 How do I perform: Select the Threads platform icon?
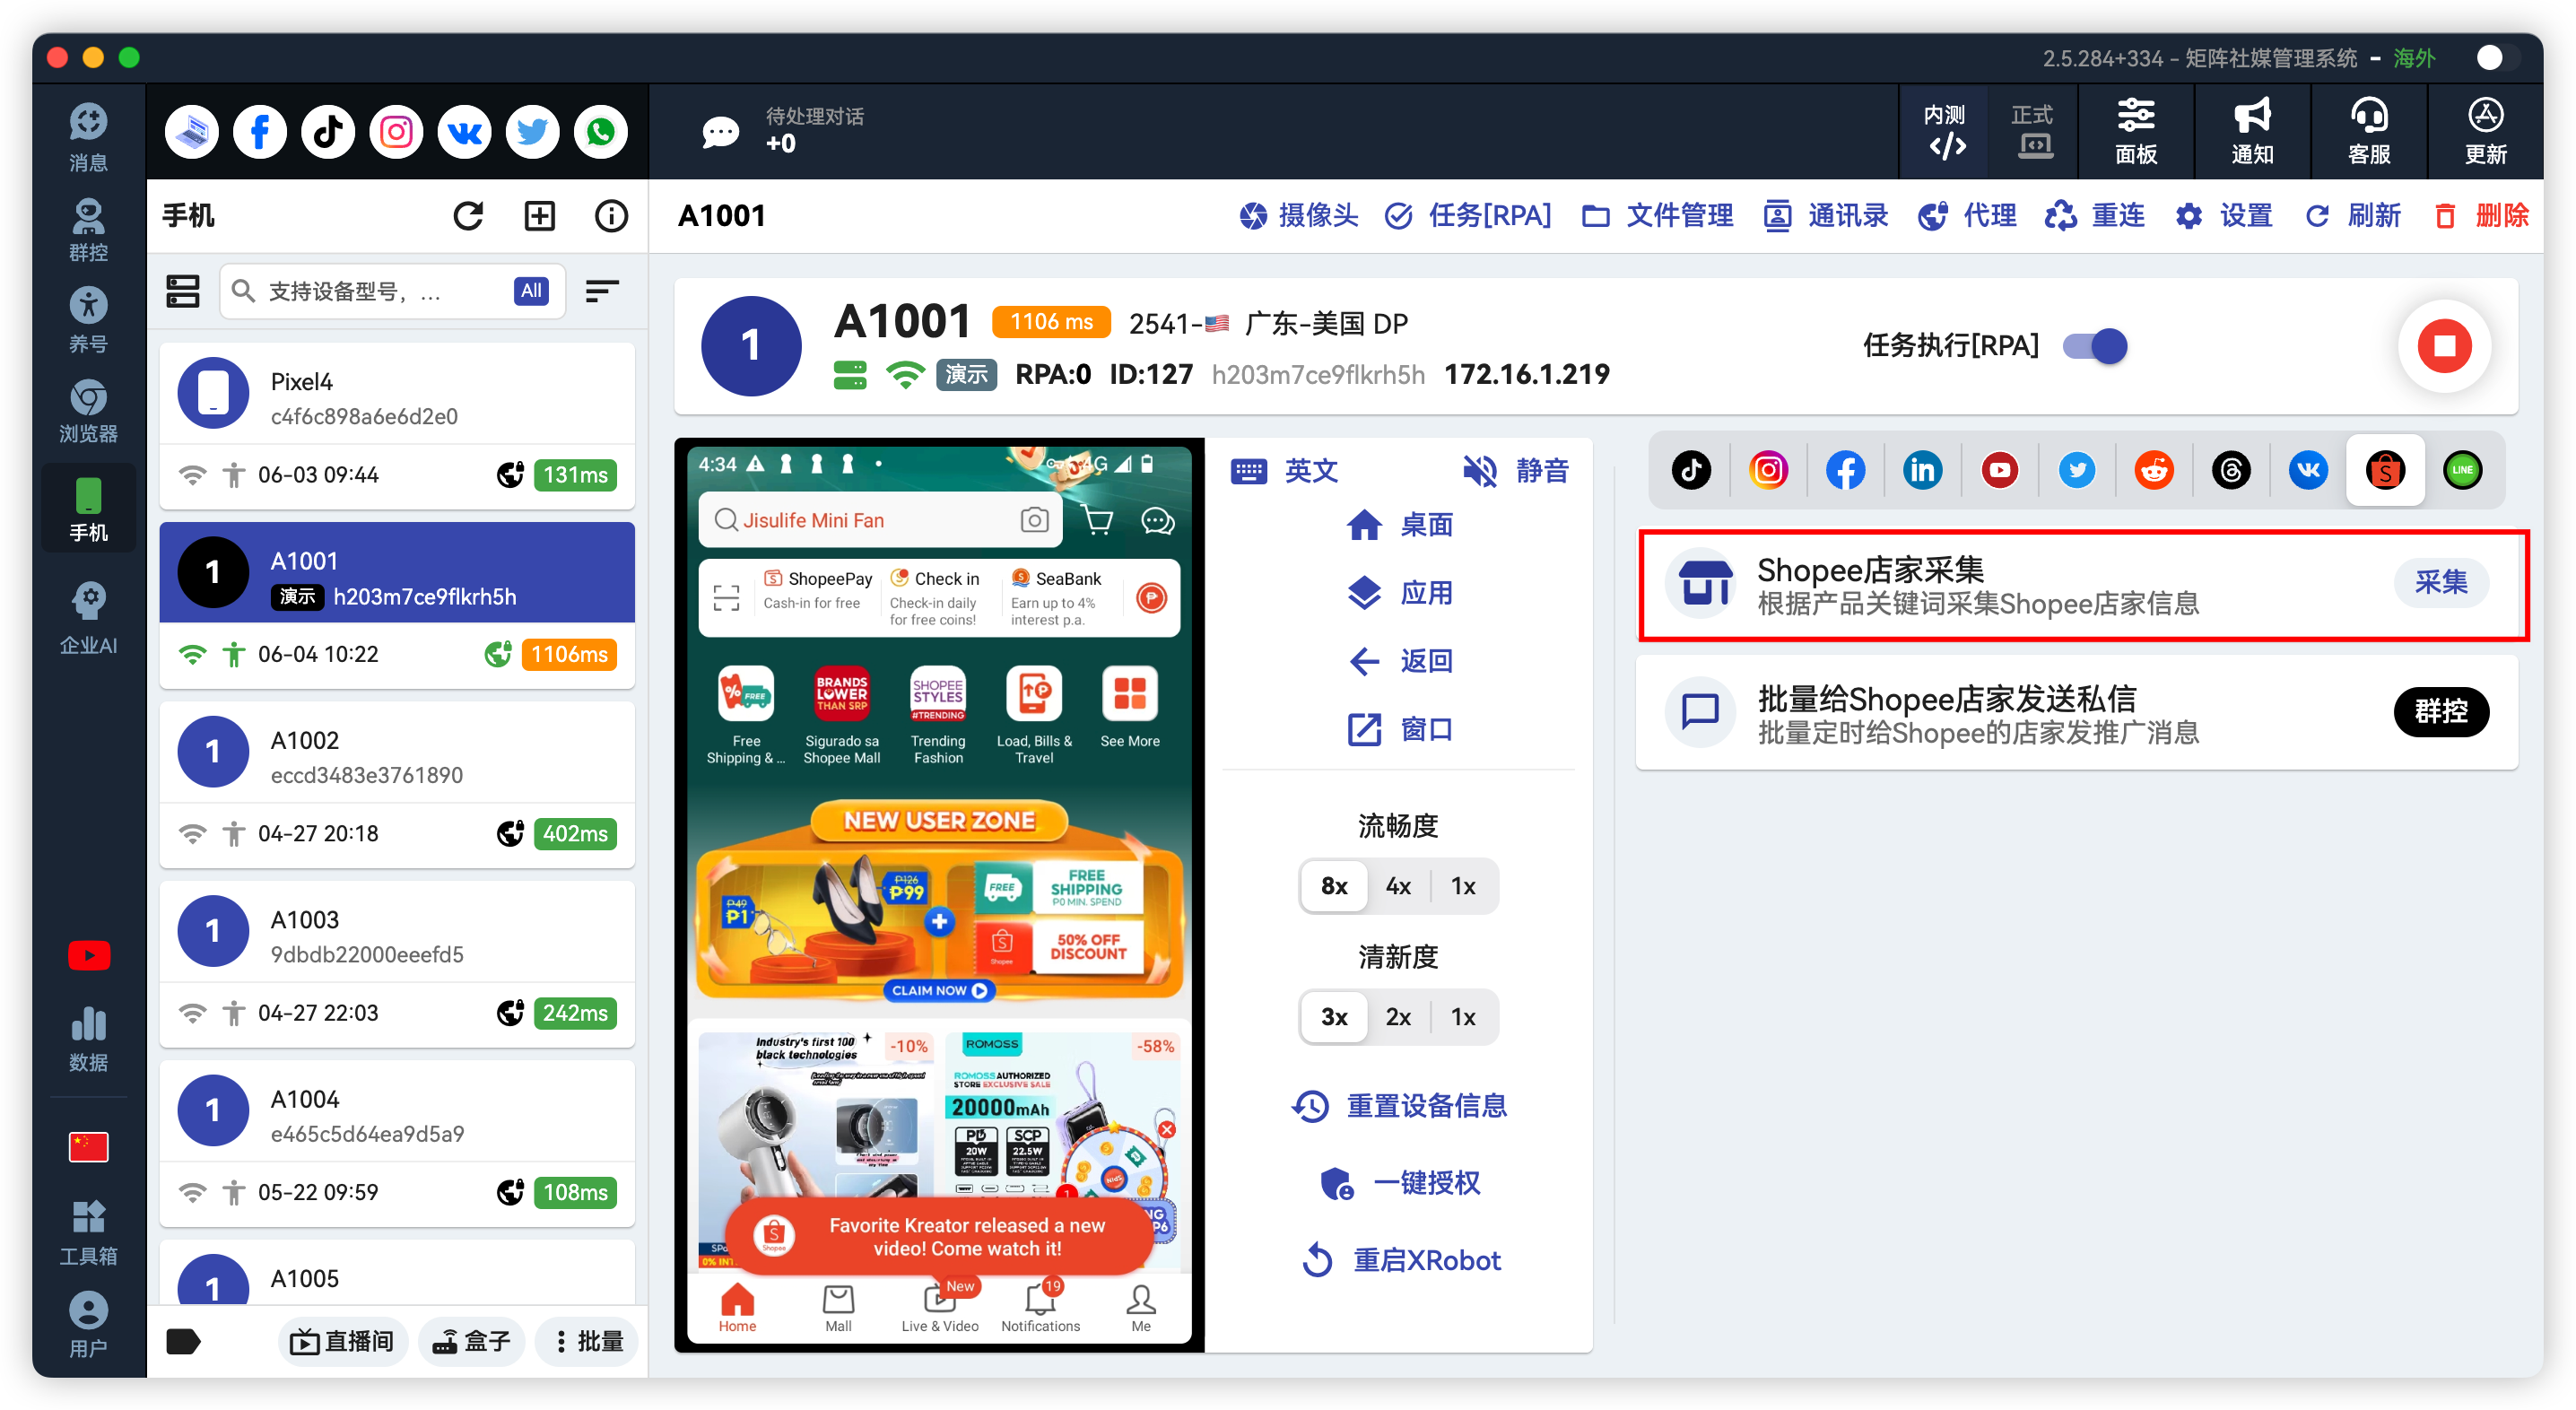tap(2231, 470)
